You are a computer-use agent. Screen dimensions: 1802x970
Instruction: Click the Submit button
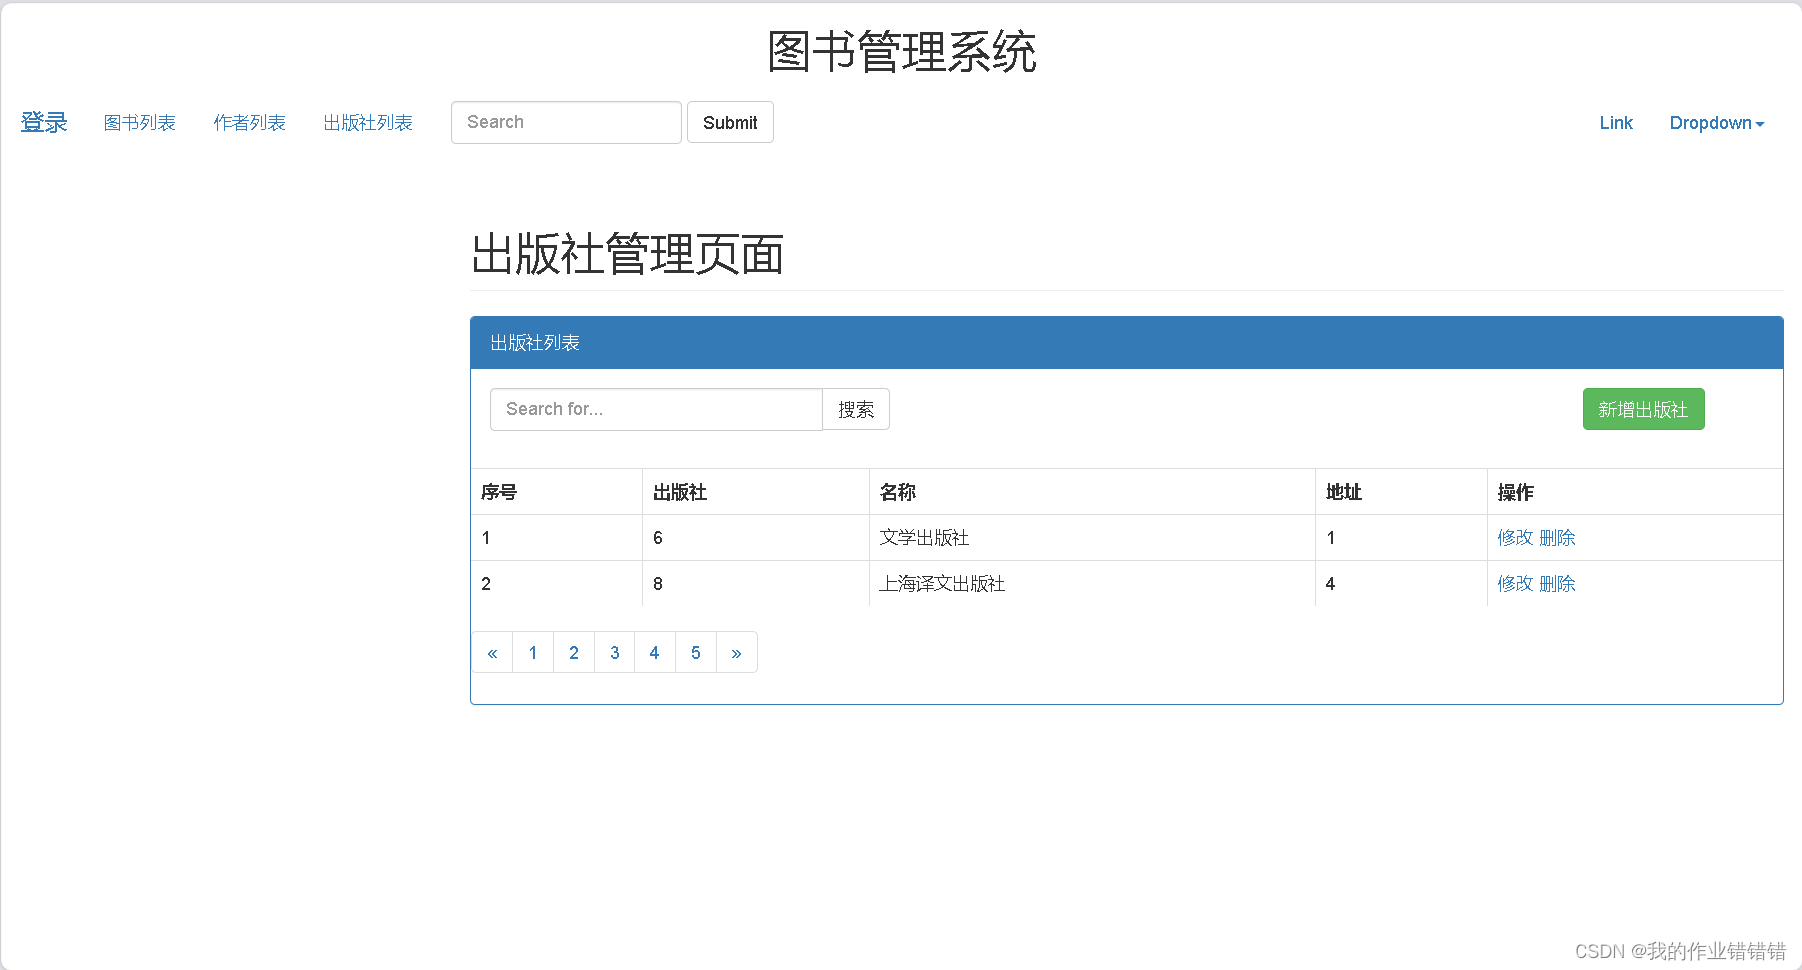[x=730, y=122]
